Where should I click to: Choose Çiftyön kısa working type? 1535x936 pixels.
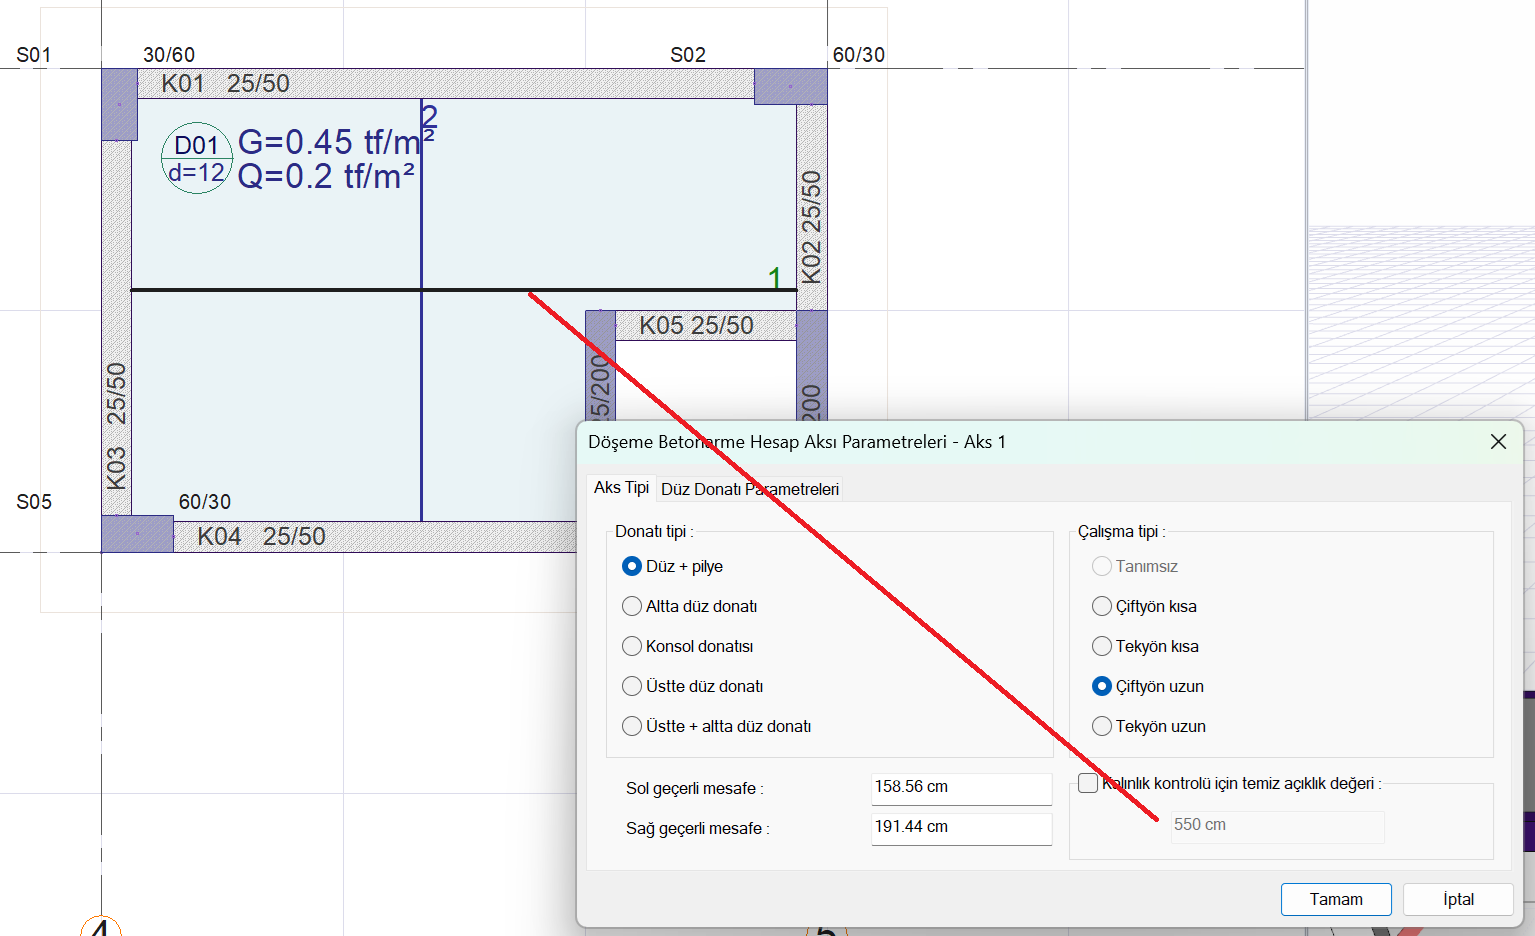point(1102,606)
